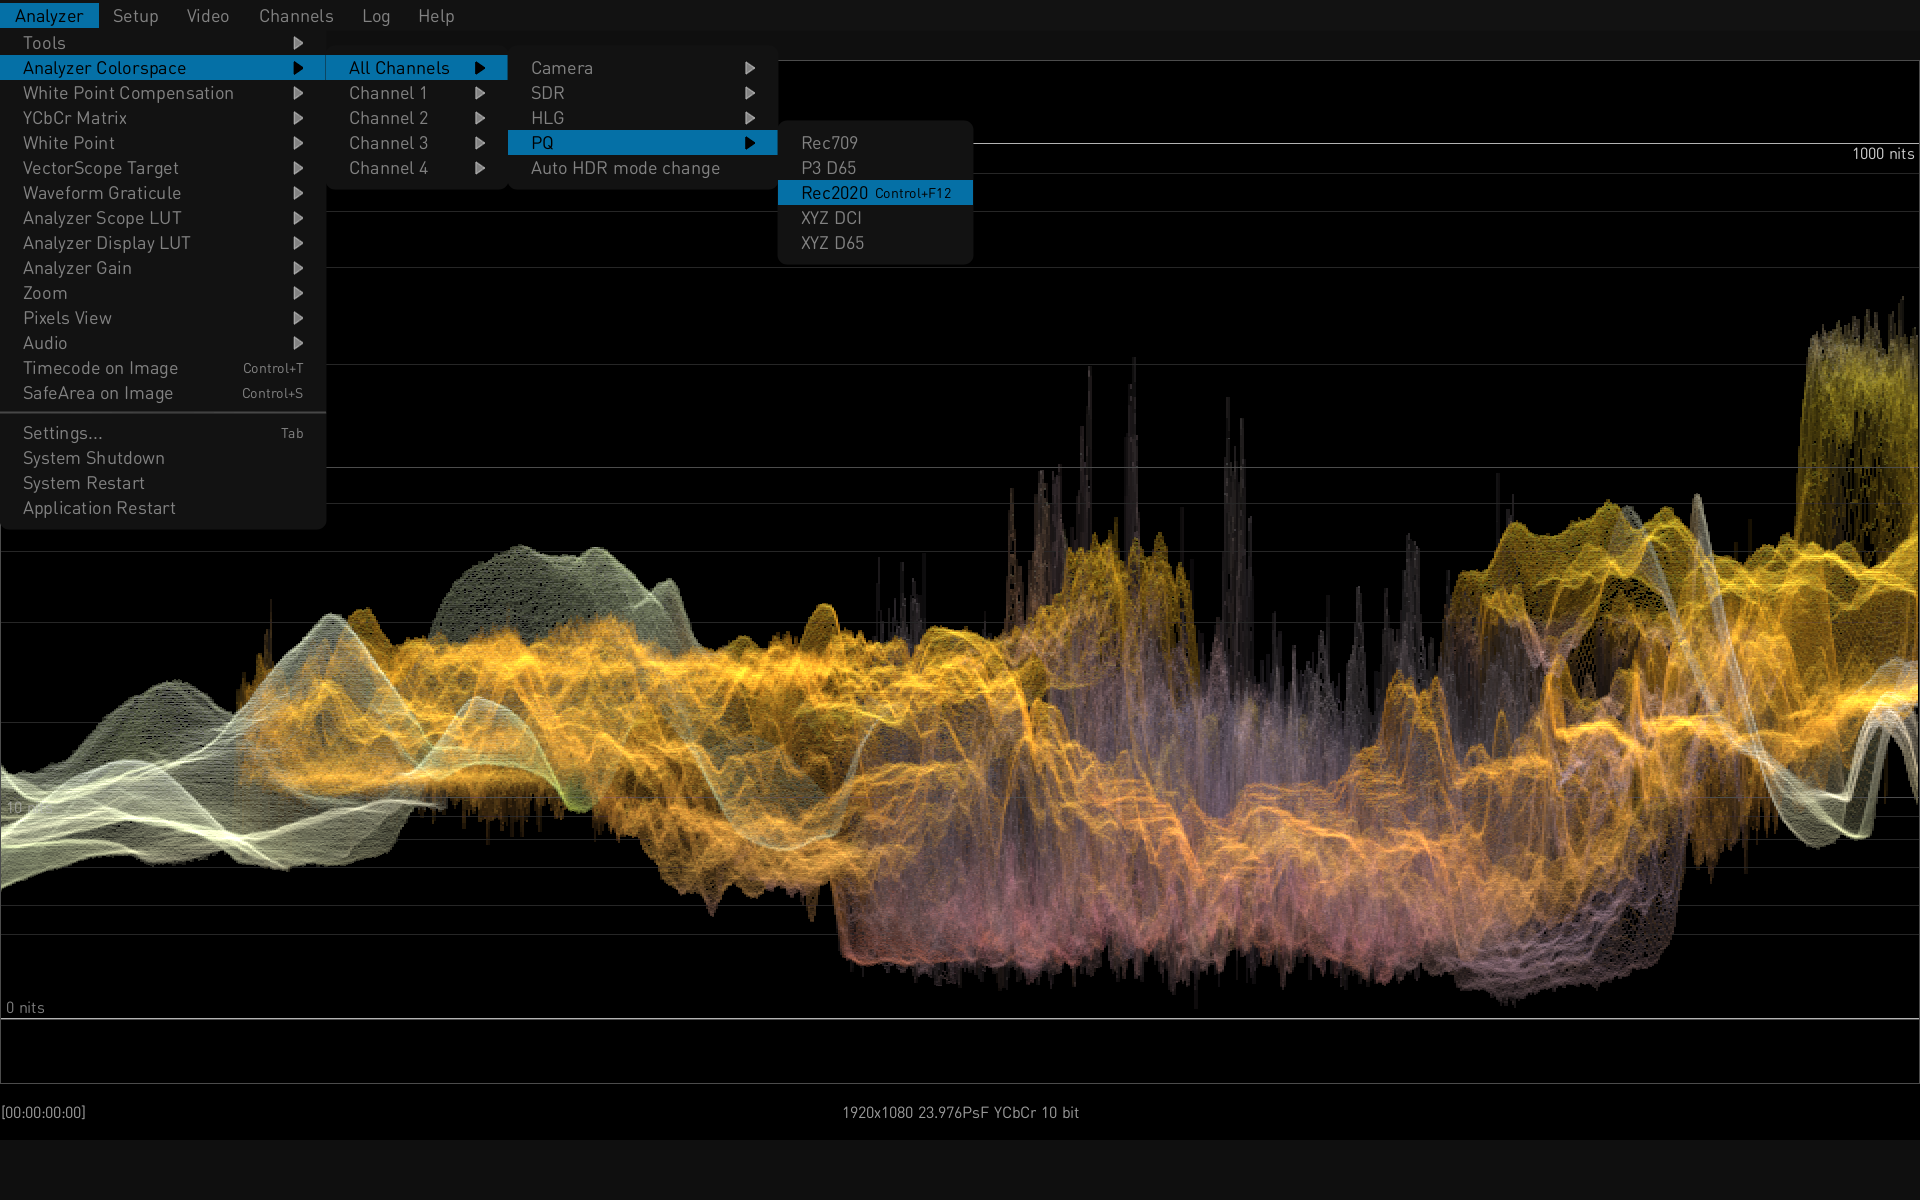
Task: Click the 1000 nits graticule label
Action: pyautogui.click(x=1882, y=154)
